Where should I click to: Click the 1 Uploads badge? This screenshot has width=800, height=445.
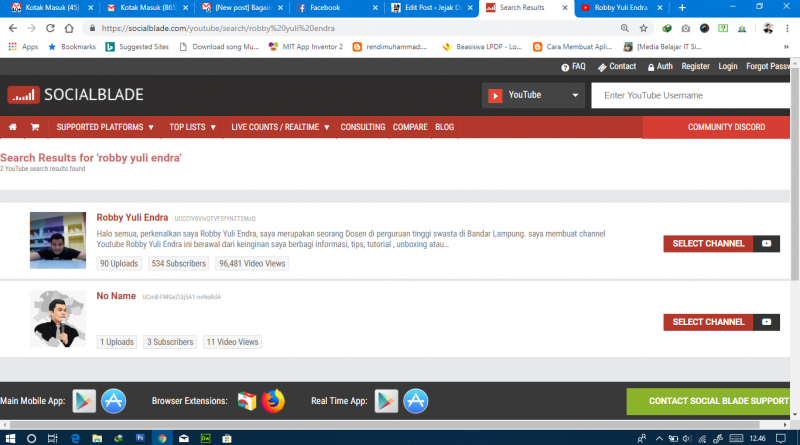click(117, 342)
